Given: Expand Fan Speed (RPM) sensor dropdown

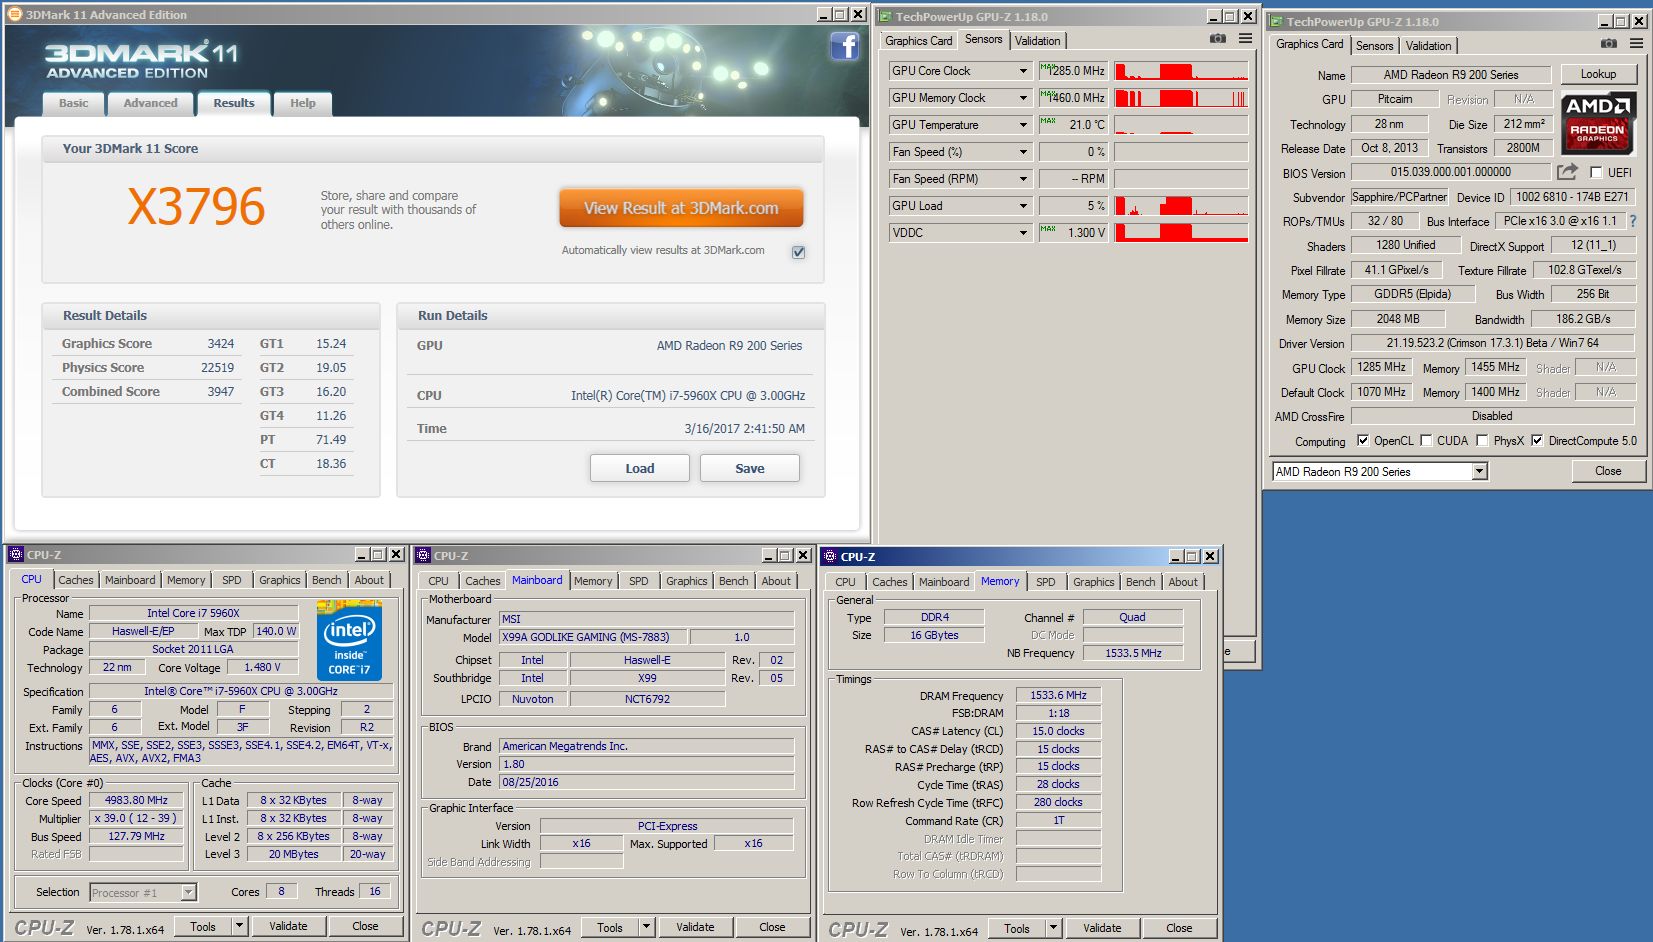Looking at the screenshot, I should [1023, 179].
